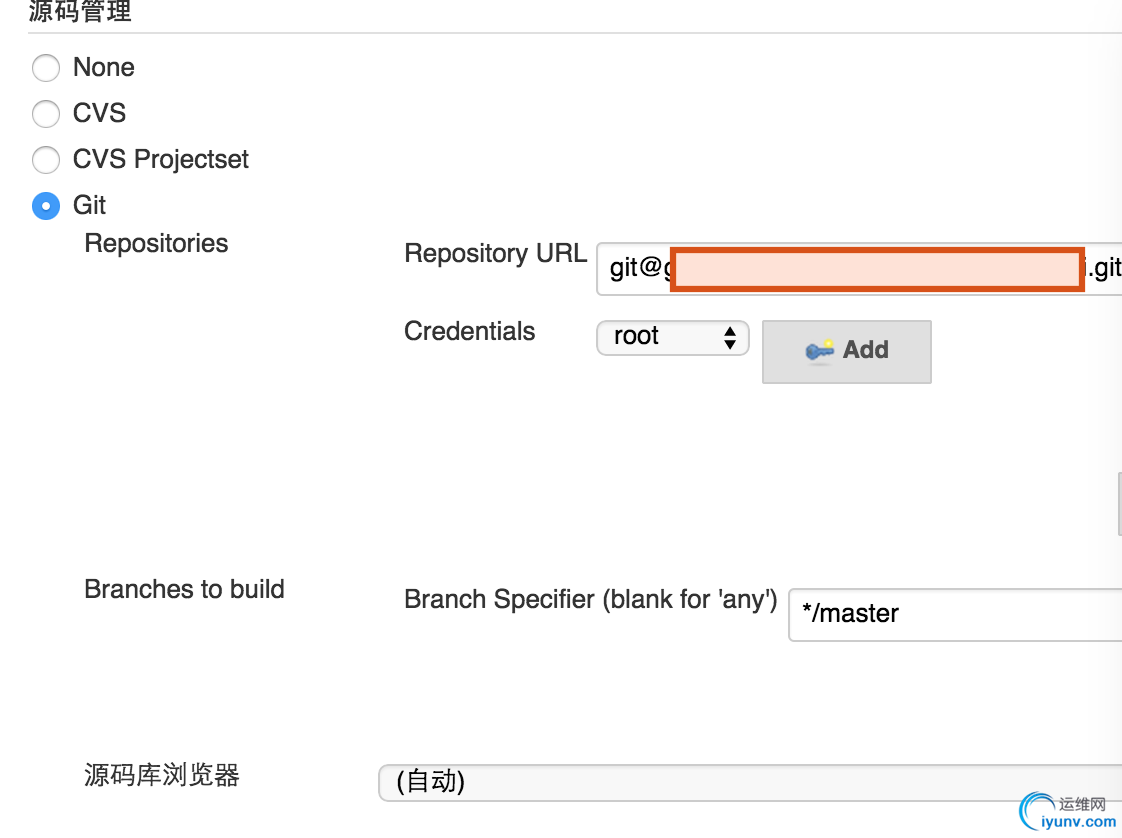The image size is (1122, 838).
Task: Click the iyunv.com watermark logo
Action: 1067,812
